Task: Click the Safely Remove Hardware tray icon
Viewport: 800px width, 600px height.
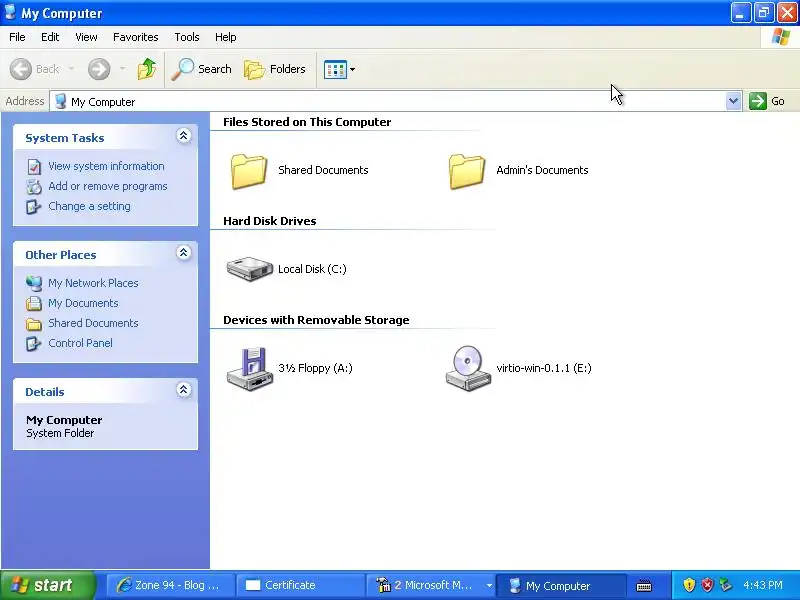Action: click(725, 585)
